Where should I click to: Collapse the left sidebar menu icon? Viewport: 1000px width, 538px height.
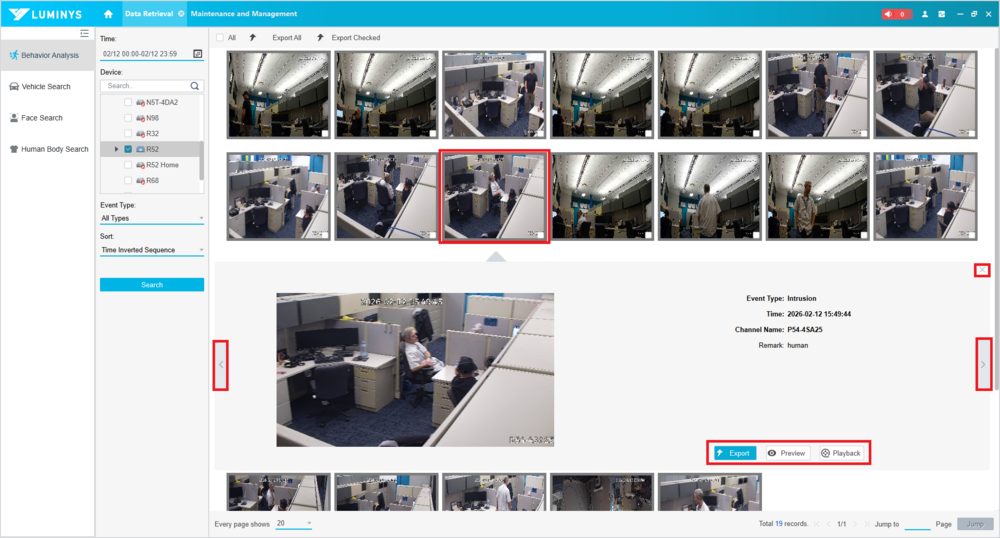pyautogui.click(x=84, y=33)
